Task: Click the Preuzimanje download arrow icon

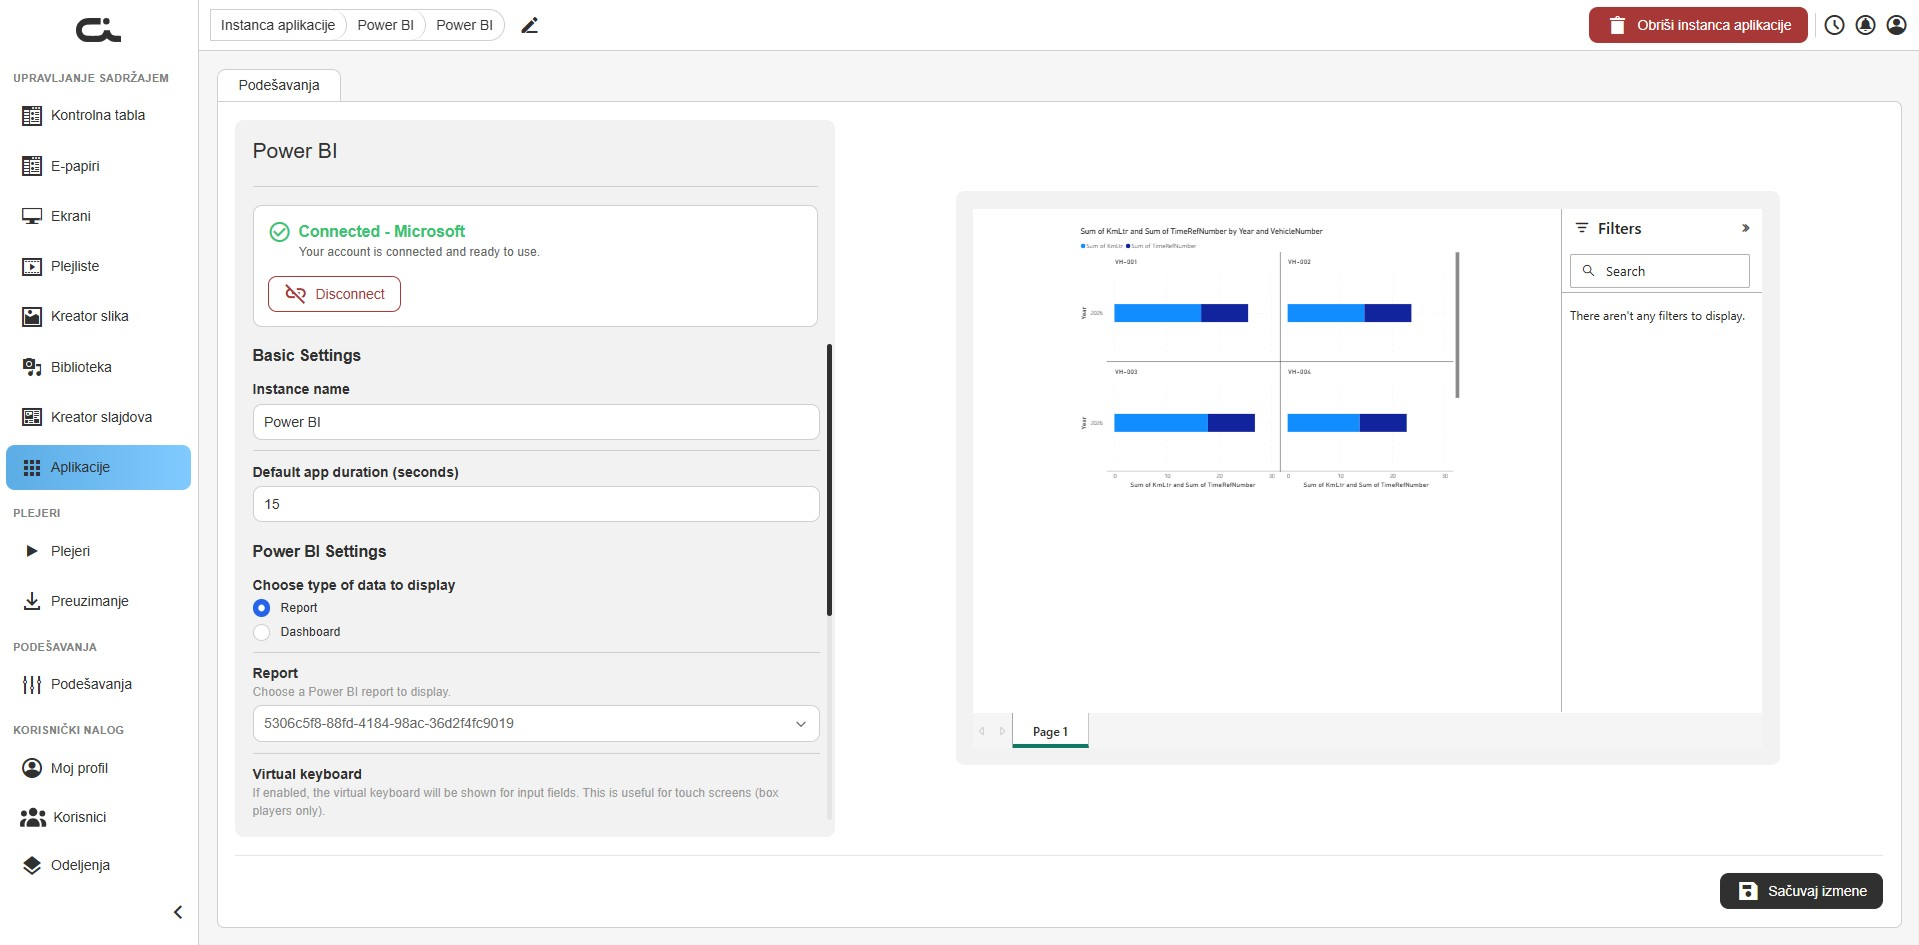Action: pos(32,601)
